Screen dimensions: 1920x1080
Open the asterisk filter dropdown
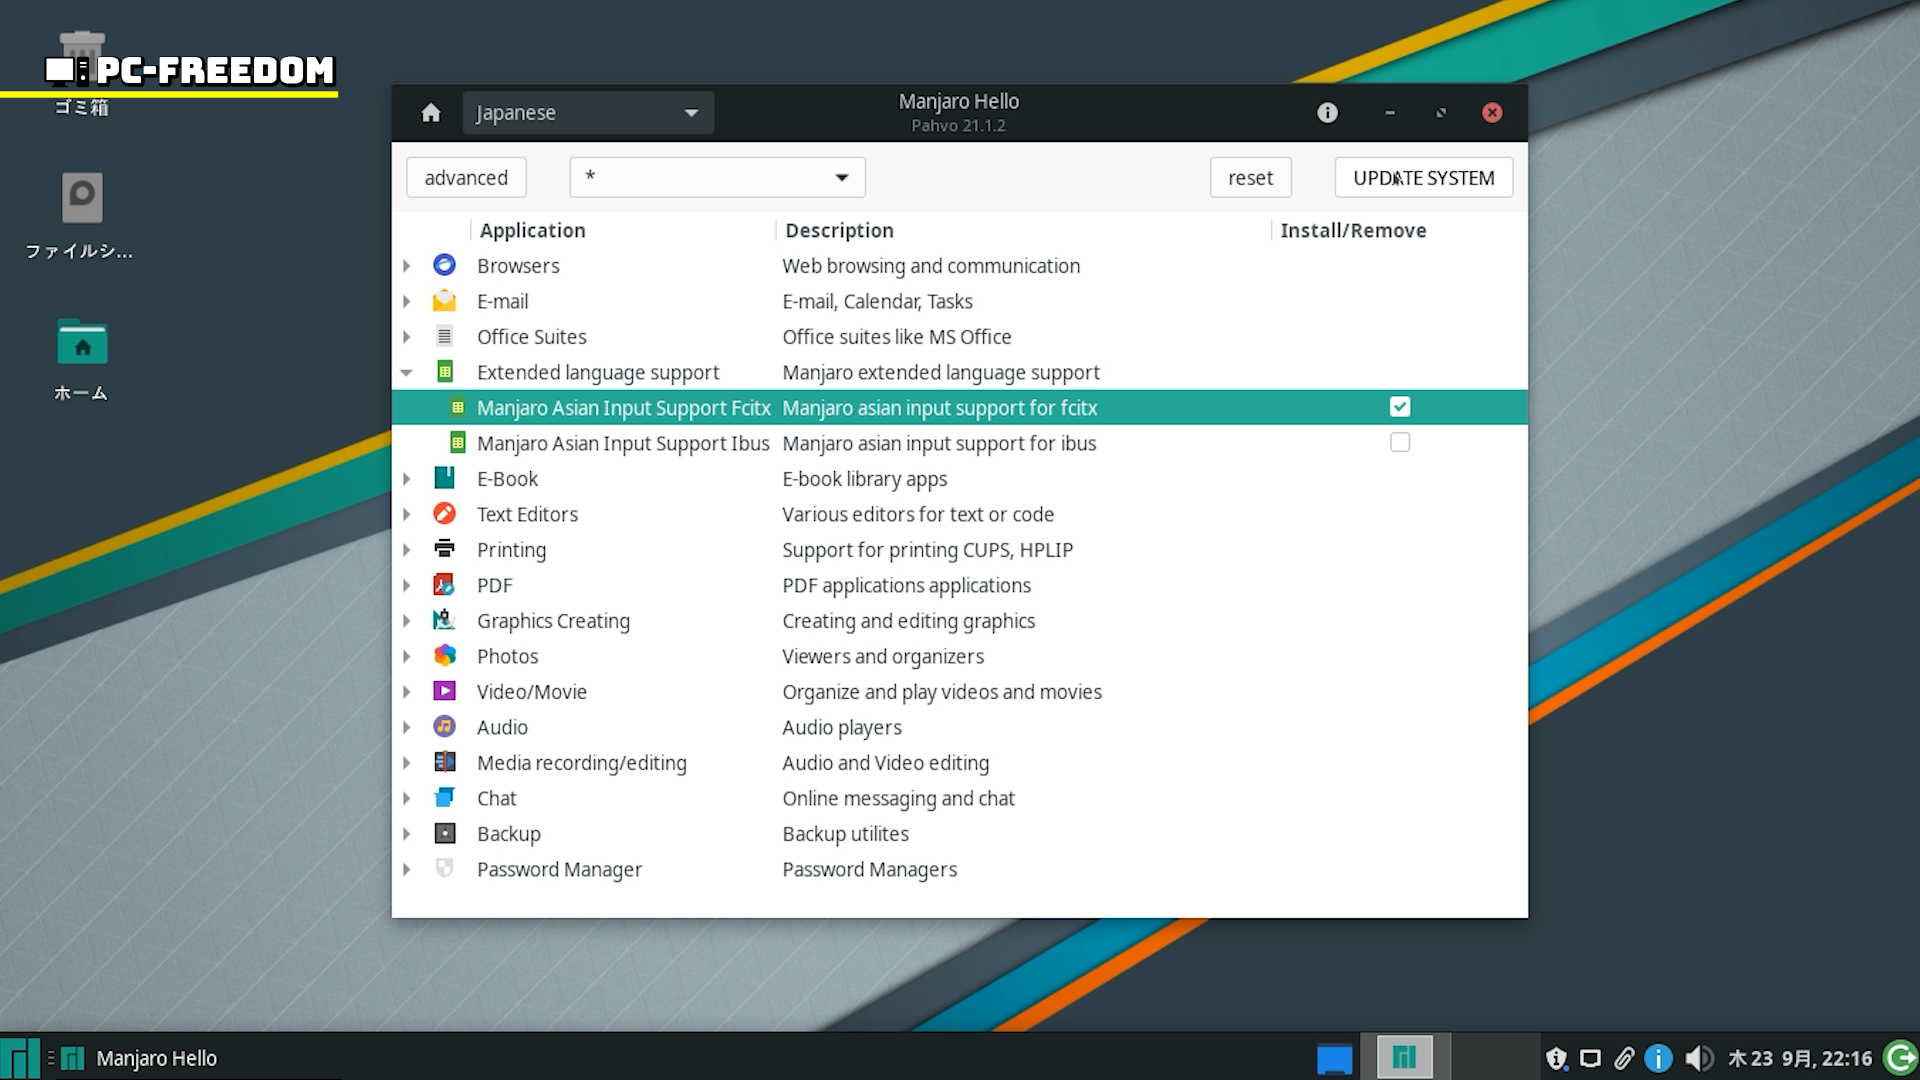click(x=717, y=178)
